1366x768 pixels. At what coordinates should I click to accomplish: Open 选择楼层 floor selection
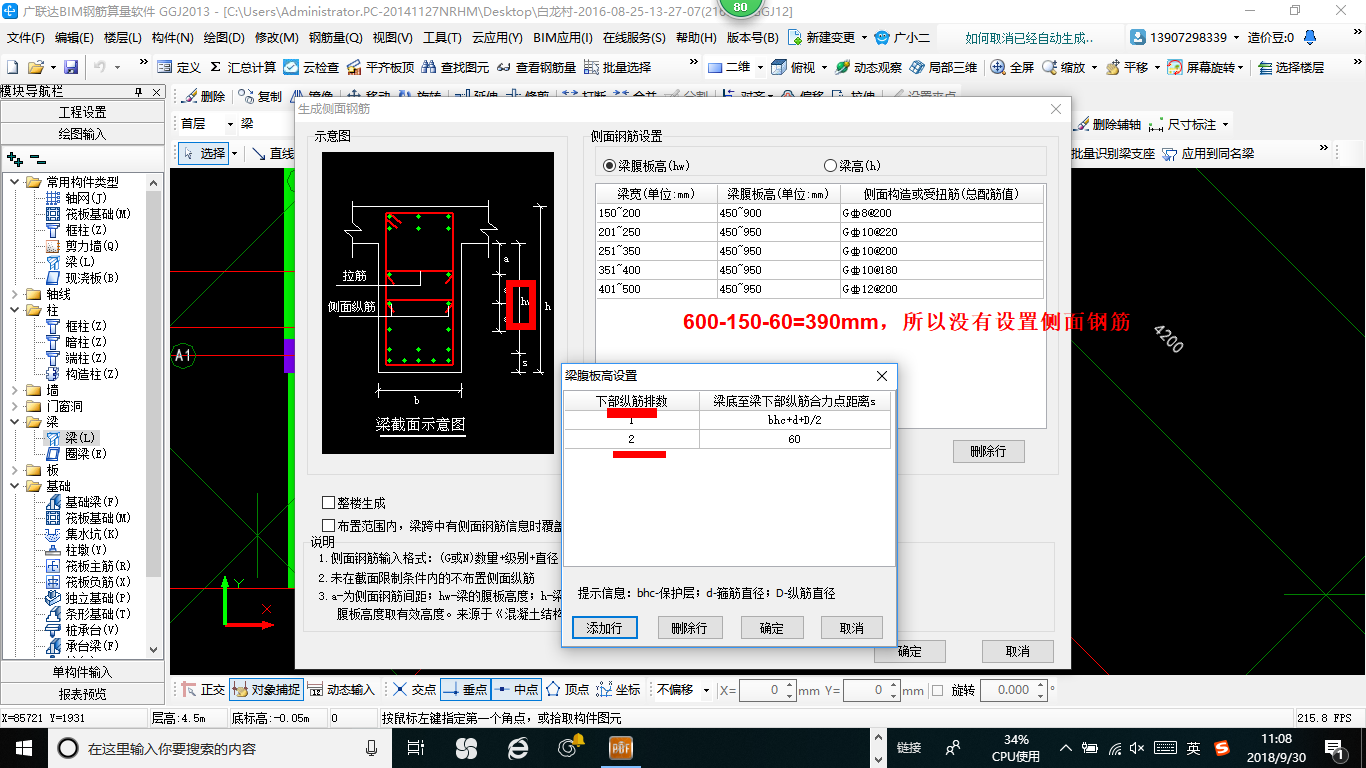tap(1292, 67)
